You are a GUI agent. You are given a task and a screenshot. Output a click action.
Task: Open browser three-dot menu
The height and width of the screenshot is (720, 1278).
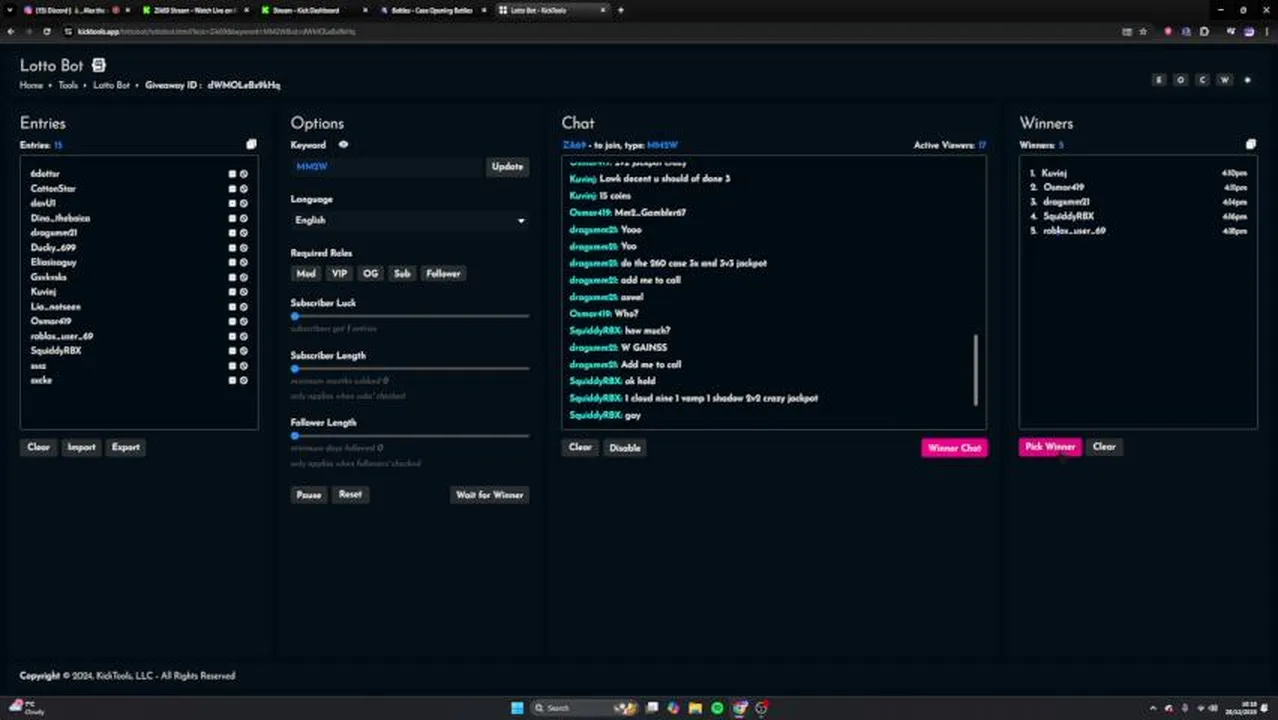point(1267,31)
